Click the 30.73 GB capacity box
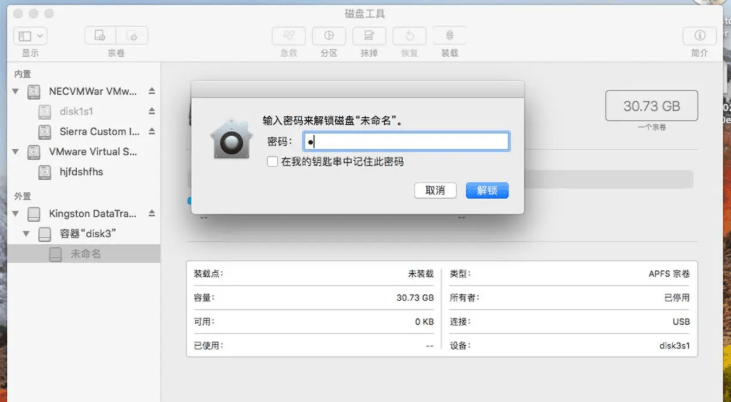This screenshot has width=731, height=402. [x=651, y=106]
